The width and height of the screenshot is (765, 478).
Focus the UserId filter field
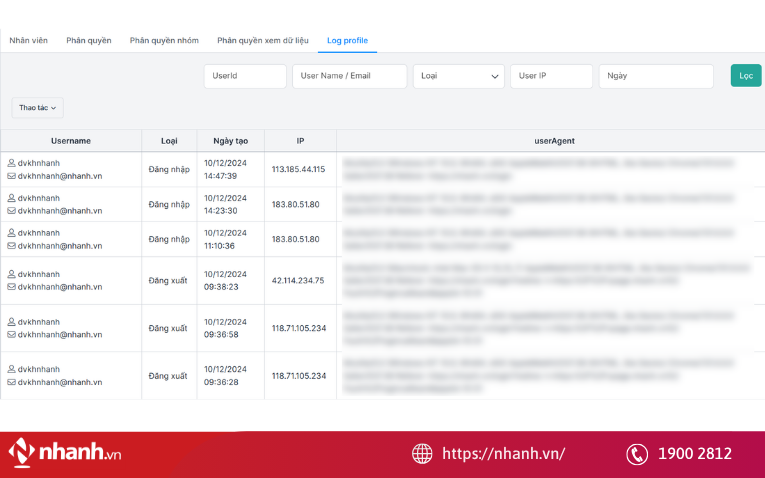(x=245, y=76)
